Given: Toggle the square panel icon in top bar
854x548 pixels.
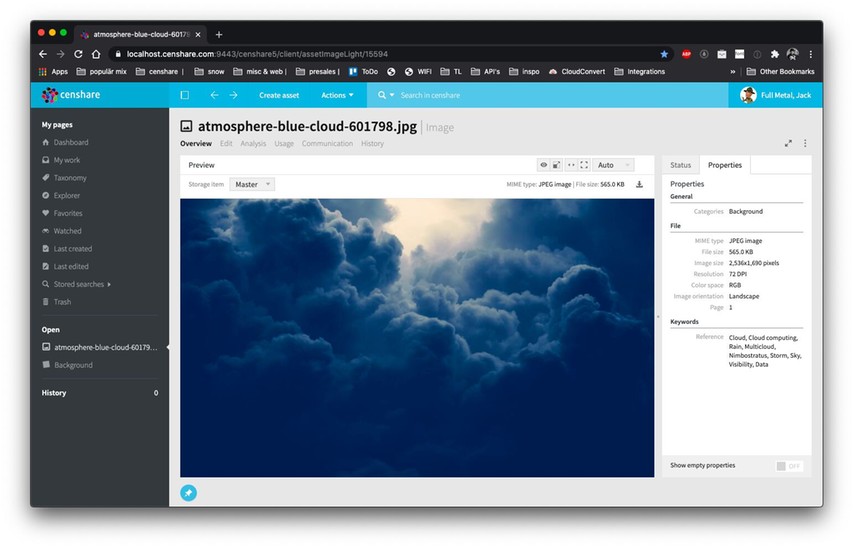Looking at the screenshot, I should [184, 95].
